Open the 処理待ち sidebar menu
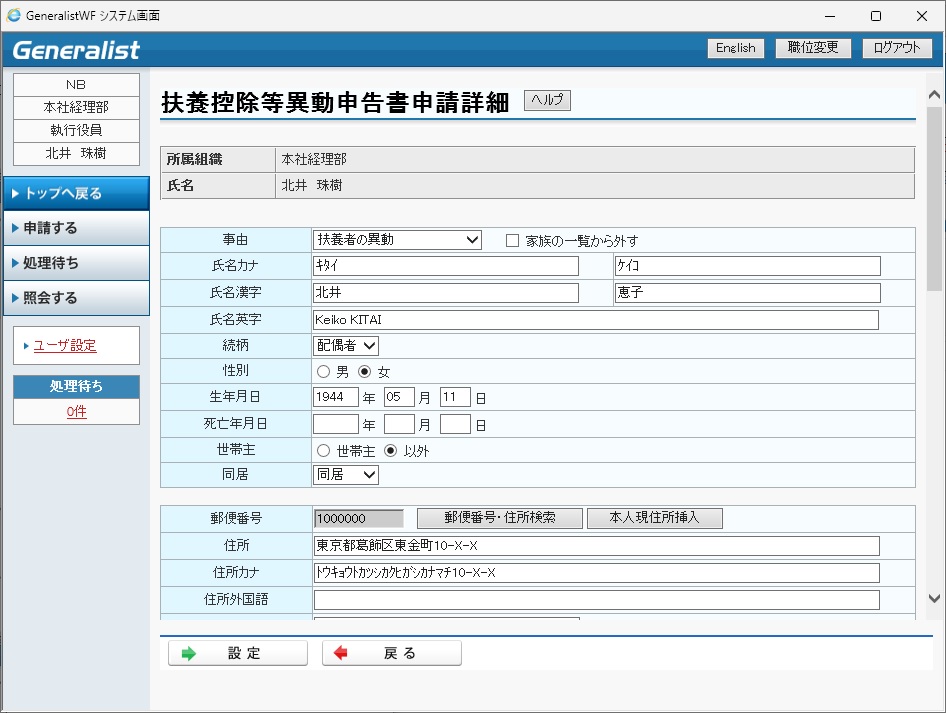Image resolution: width=946 pixels, height=713 pixels. [76, 263]
